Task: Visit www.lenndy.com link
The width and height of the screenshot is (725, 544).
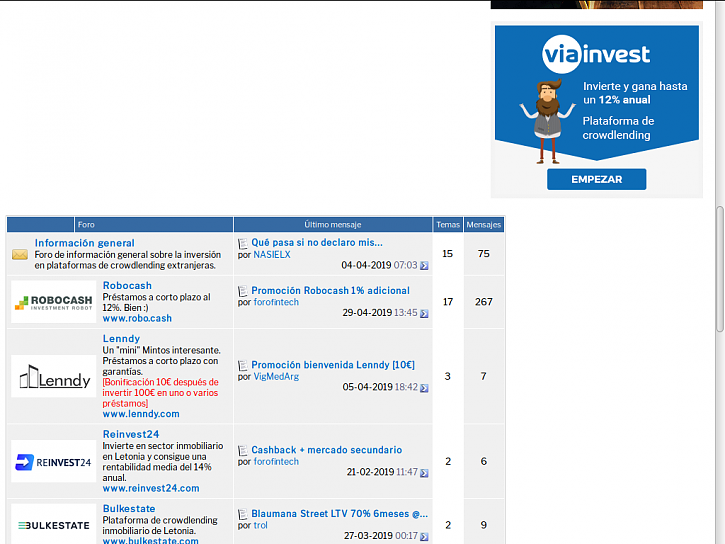Action: click(x=141, y=414)
